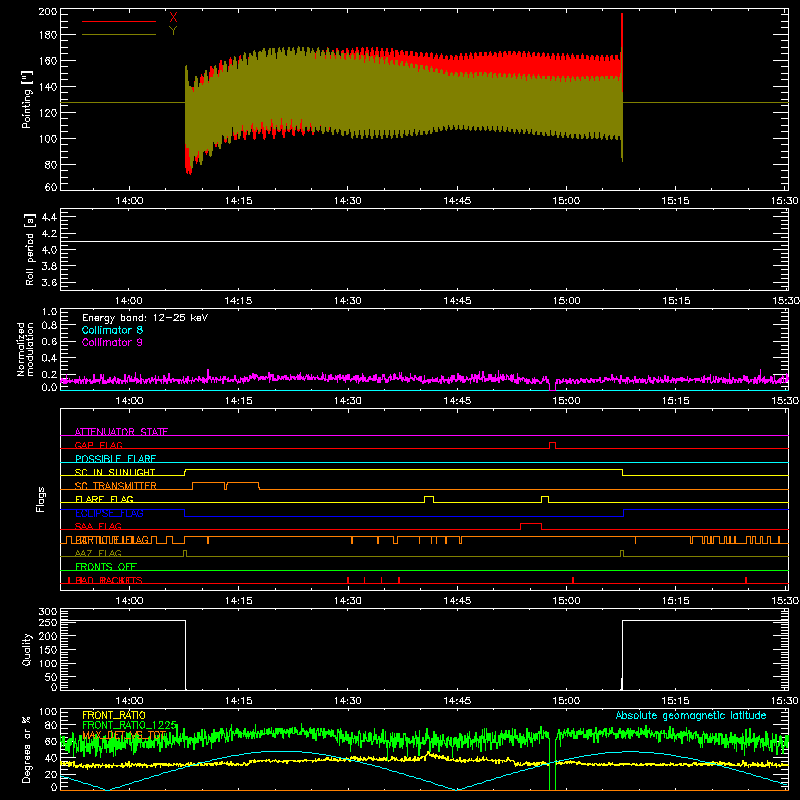Select the FRONTS_OFF flag label
Viewport: 800px width, 800px height.
(x=106, y=567)
